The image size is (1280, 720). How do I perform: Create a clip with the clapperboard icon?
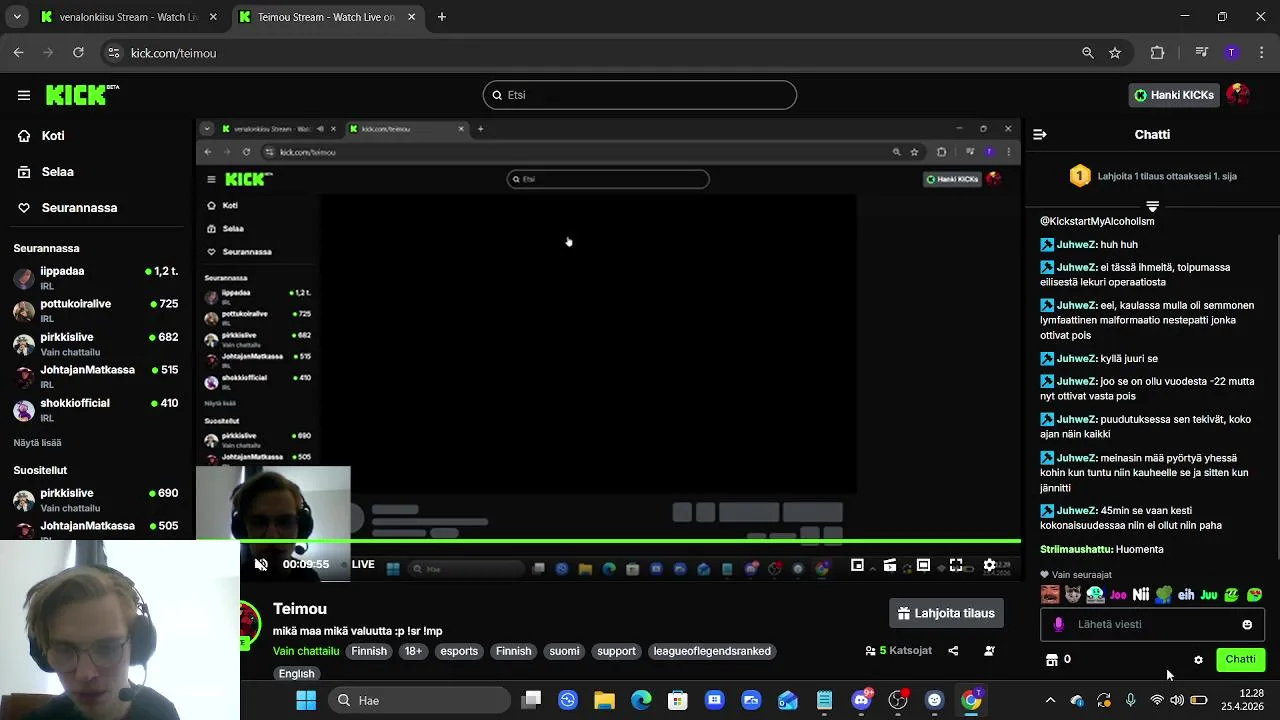pos(890,565)
